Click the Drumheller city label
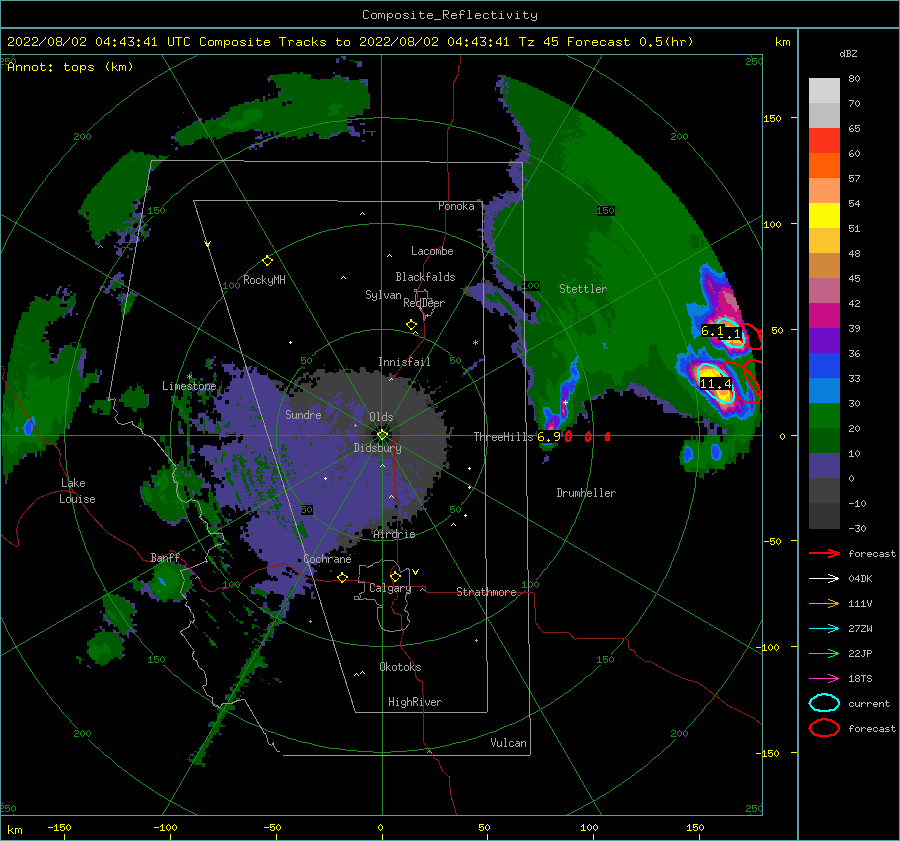 tap(586, 493)
